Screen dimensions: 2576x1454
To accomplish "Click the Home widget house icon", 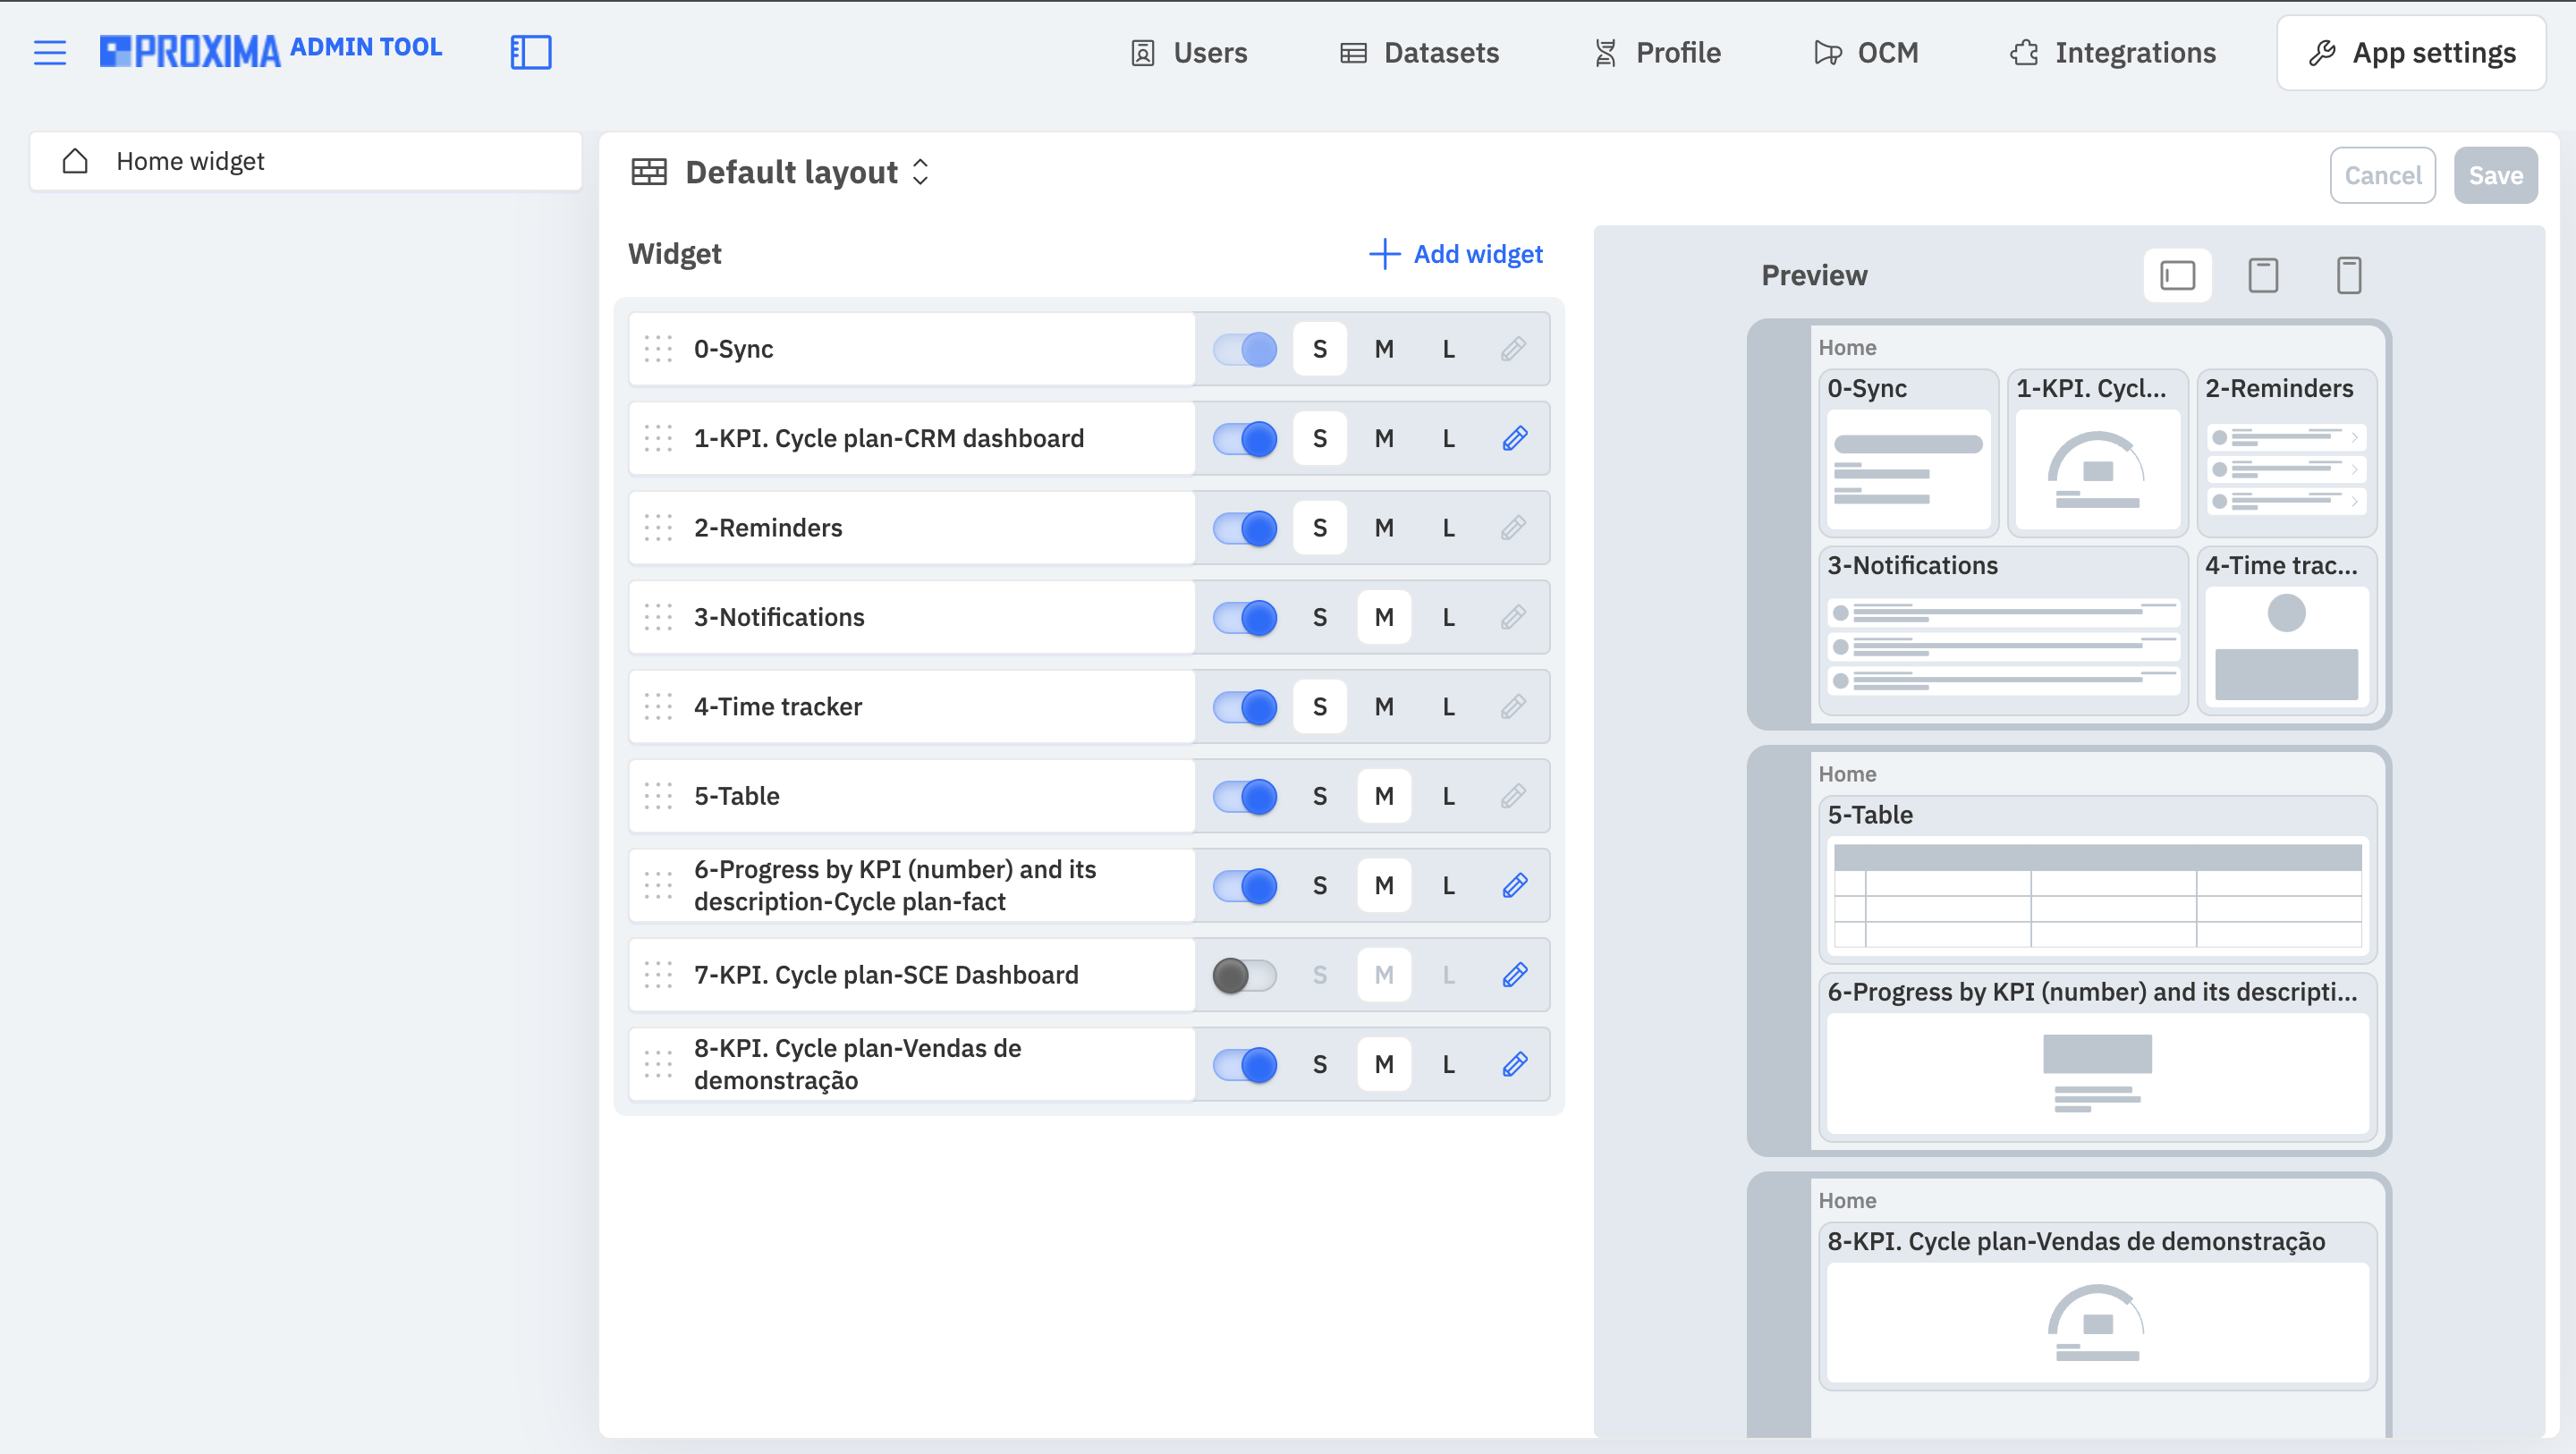I will [x=75, y=161].
